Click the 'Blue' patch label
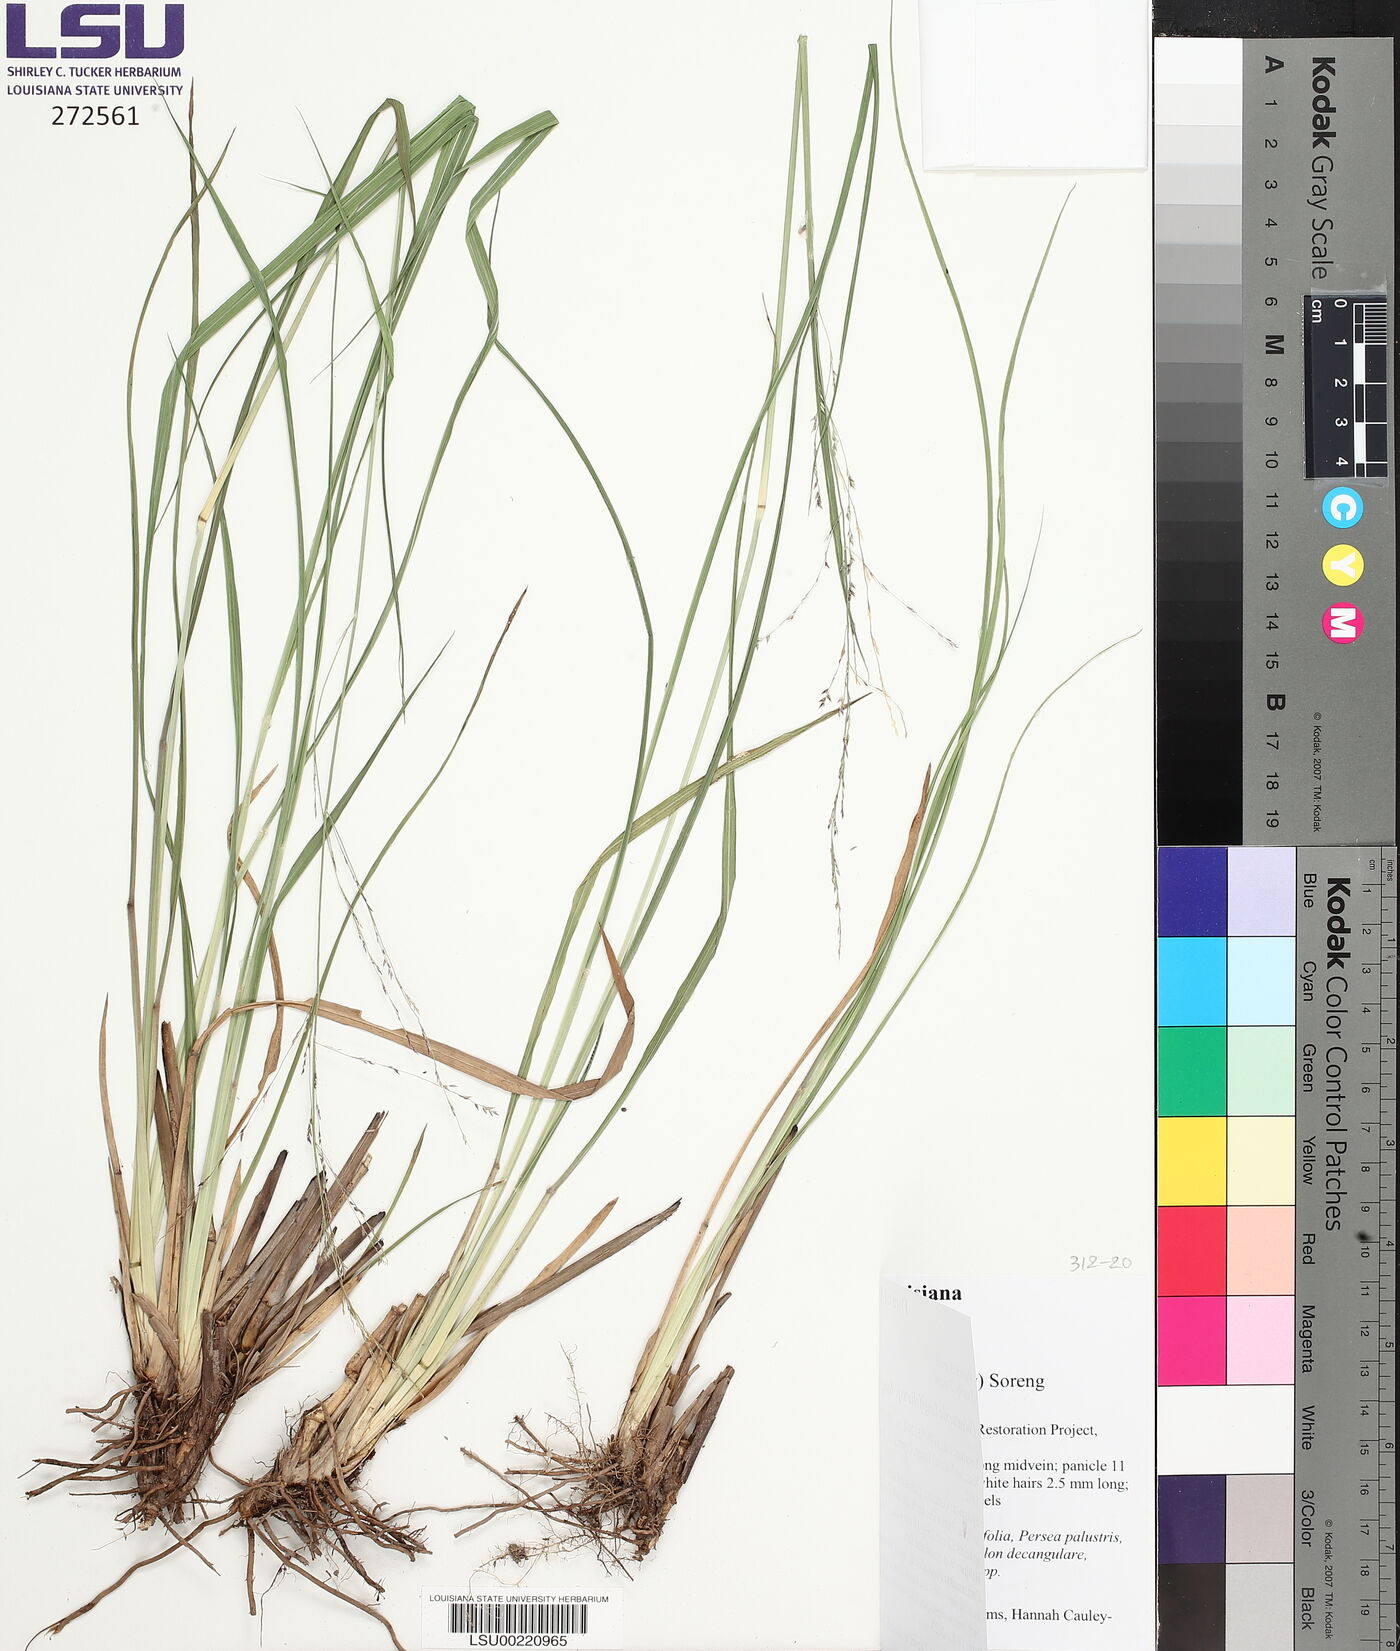Screen dimensions: 1400x1651 1307,890
